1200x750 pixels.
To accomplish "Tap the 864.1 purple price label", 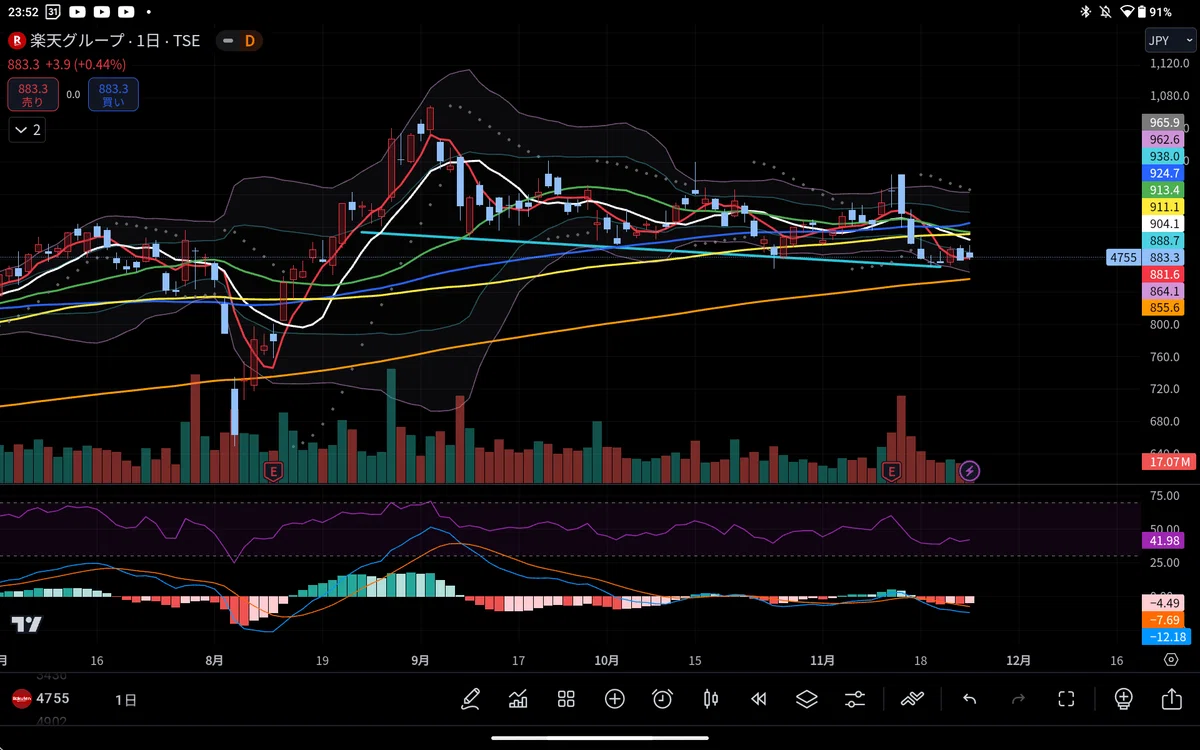I will pos(1165,291).
